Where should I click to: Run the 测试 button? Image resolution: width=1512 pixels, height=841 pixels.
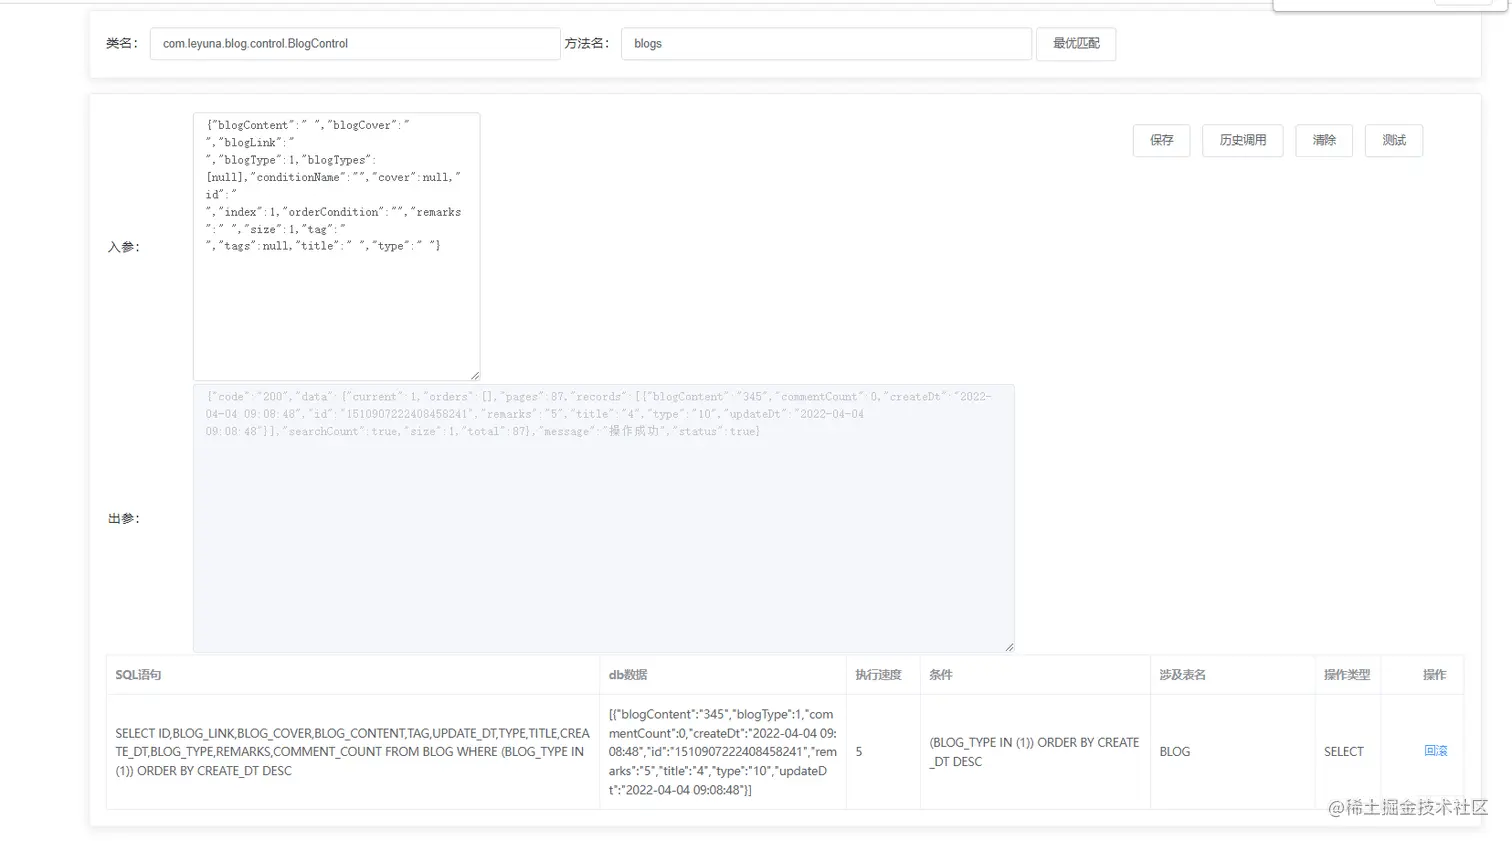[1394, 140]
